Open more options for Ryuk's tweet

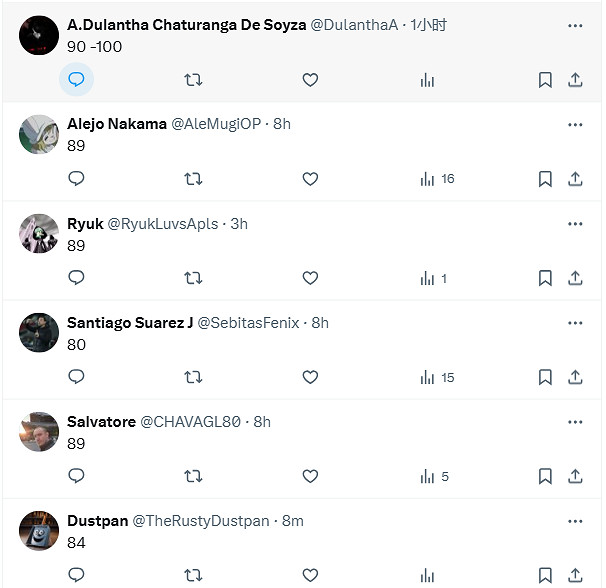(x=575, y=223)
